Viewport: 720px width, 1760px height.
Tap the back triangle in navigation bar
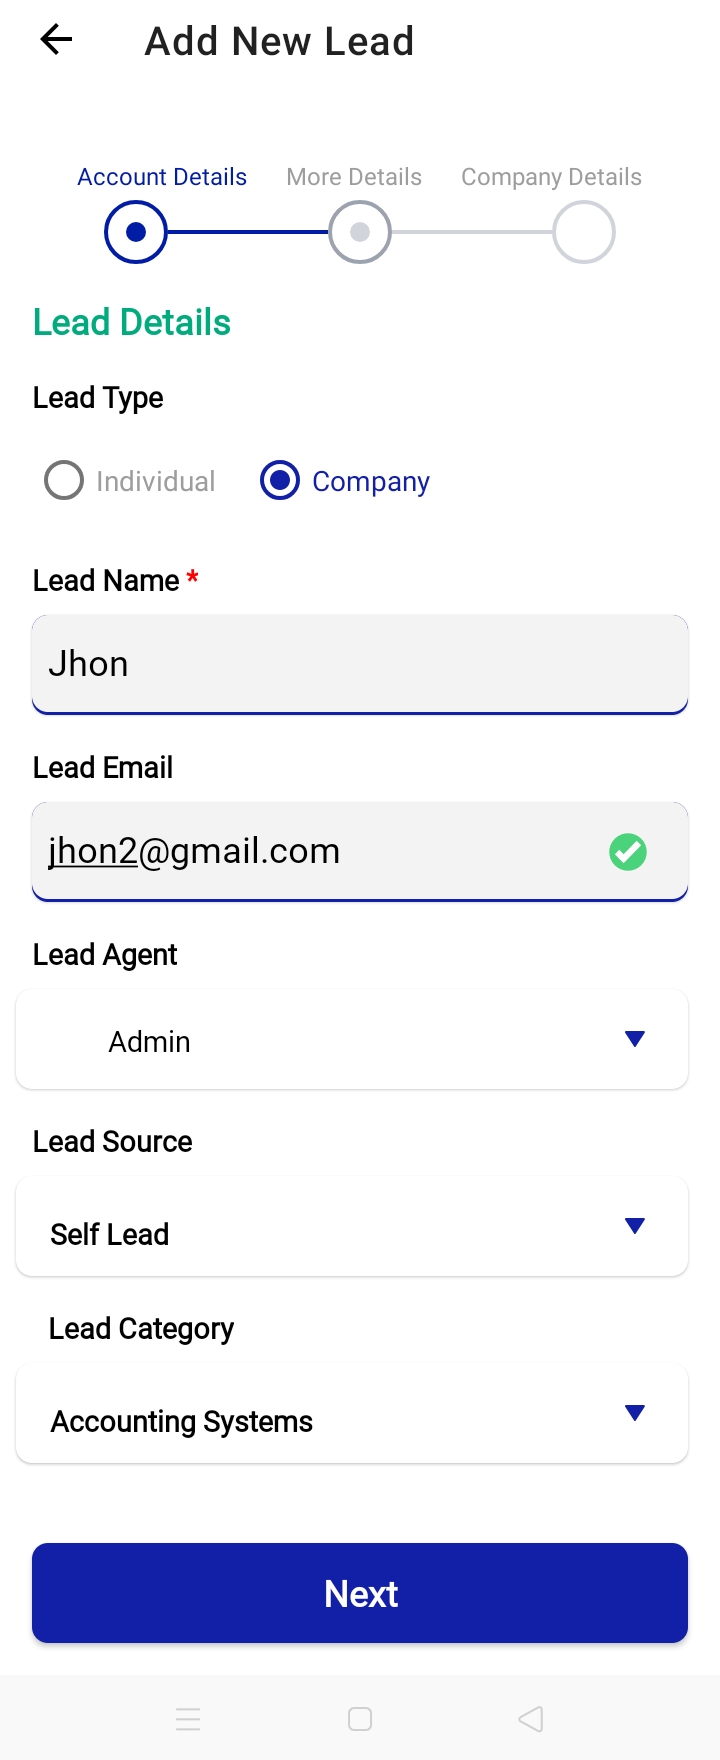click(530, 1719)
